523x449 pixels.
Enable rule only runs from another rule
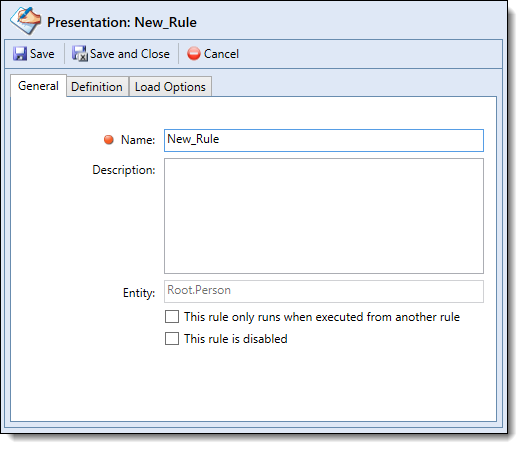click(x=172, y=317)
